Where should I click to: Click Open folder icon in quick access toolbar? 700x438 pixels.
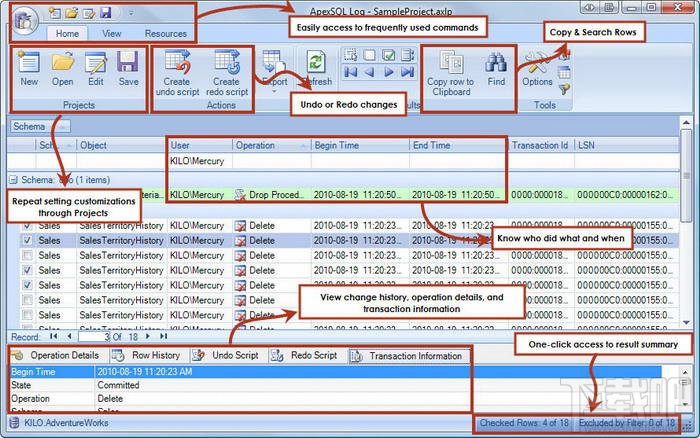pos(72,13)
